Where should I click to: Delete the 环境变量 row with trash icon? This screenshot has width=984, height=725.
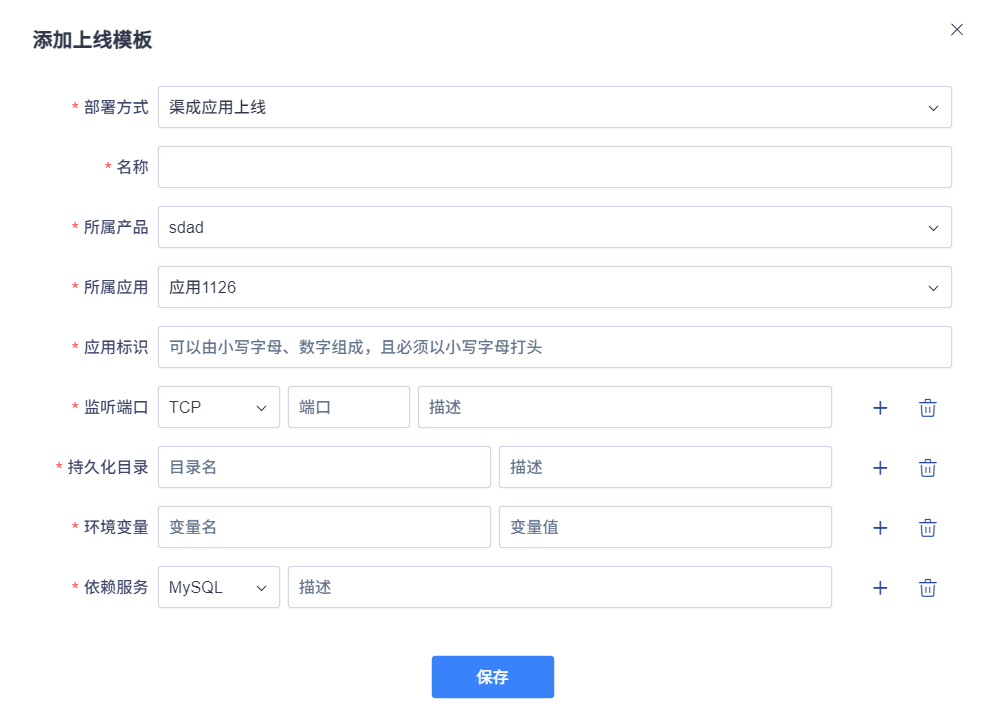[928, 528]
